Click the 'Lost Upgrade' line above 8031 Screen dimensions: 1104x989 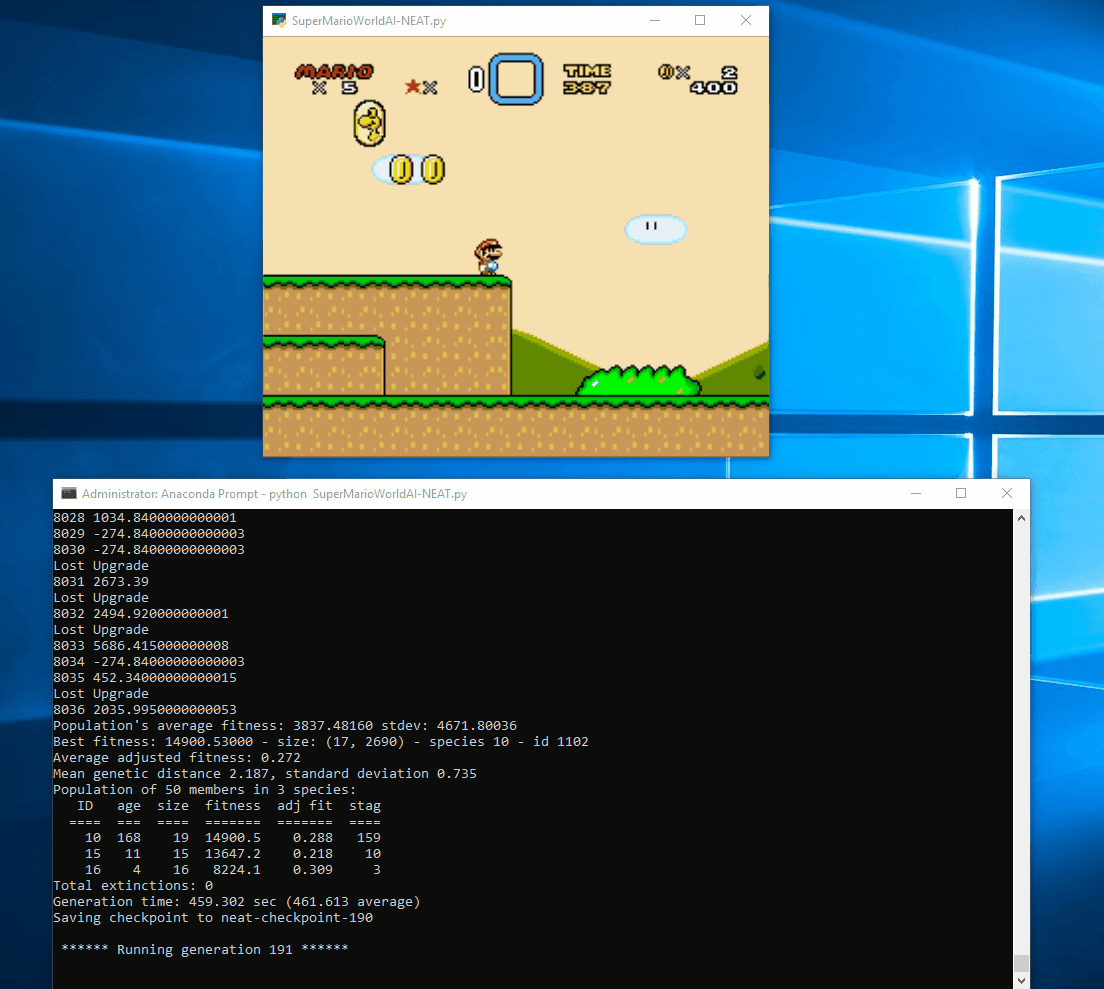[x=101, y=566]
